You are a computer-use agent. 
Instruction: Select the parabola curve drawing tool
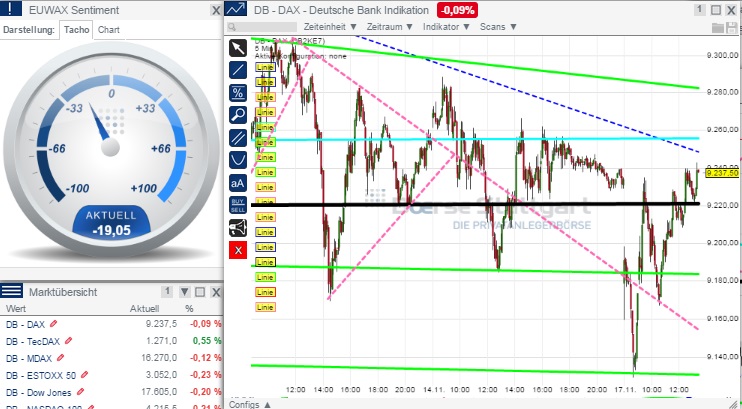tap(238, 160)
